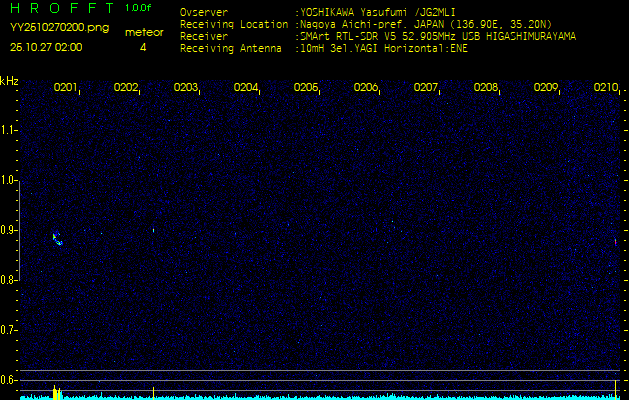The image size is (629, 400).
Task: Click the 0201 time marker
Action: 65,87
